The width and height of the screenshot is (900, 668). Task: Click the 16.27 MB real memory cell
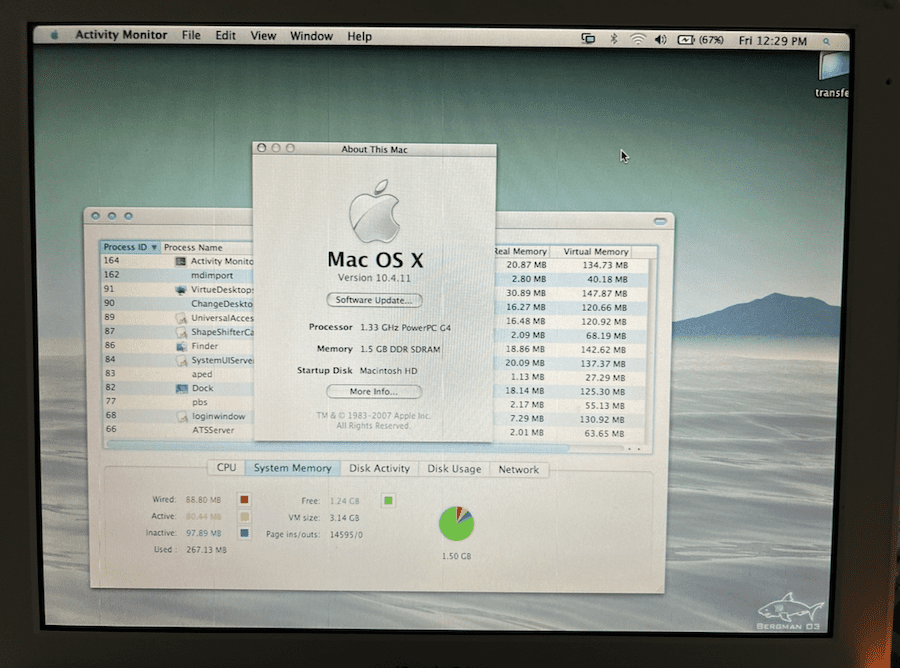click(525, 307)
